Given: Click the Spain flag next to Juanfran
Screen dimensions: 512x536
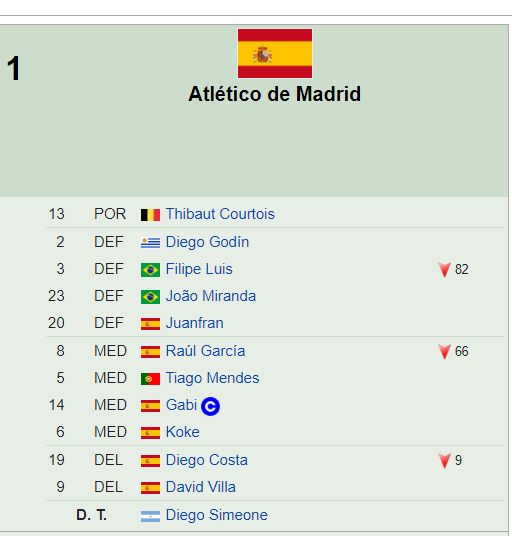Looking at the screenshot, I should (x=150, y=324).
